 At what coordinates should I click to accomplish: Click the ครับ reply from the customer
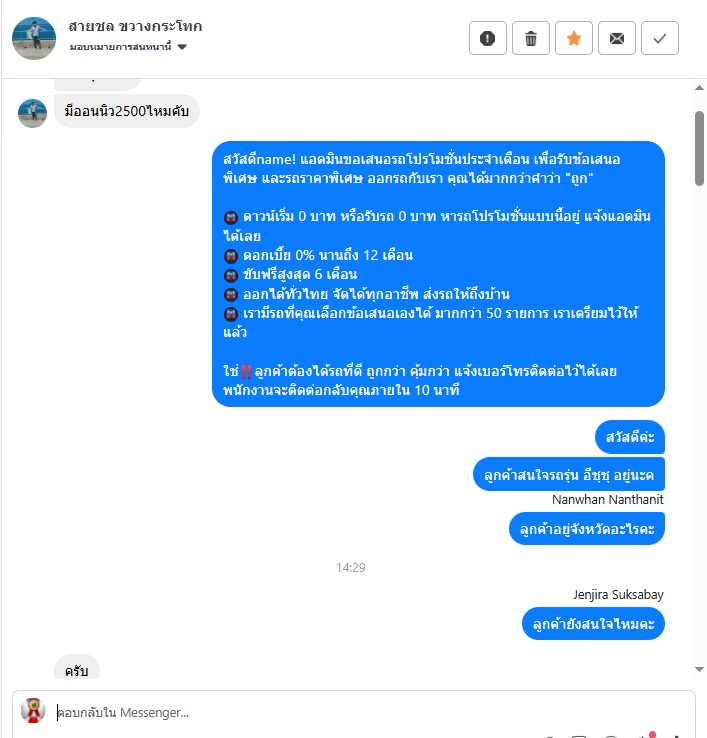click(77, 668)
